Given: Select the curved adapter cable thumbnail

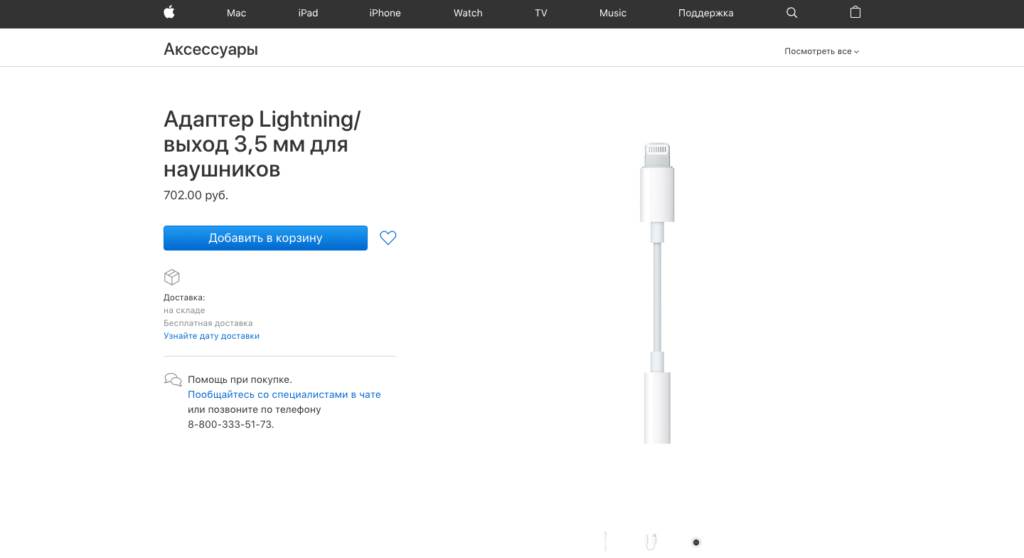Looking at the screenshot, I should [653, 543].
